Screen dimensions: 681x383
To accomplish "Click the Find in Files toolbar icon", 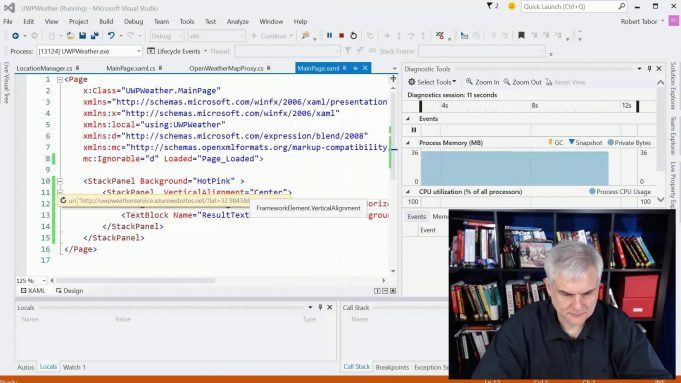I will coord(306,36).
